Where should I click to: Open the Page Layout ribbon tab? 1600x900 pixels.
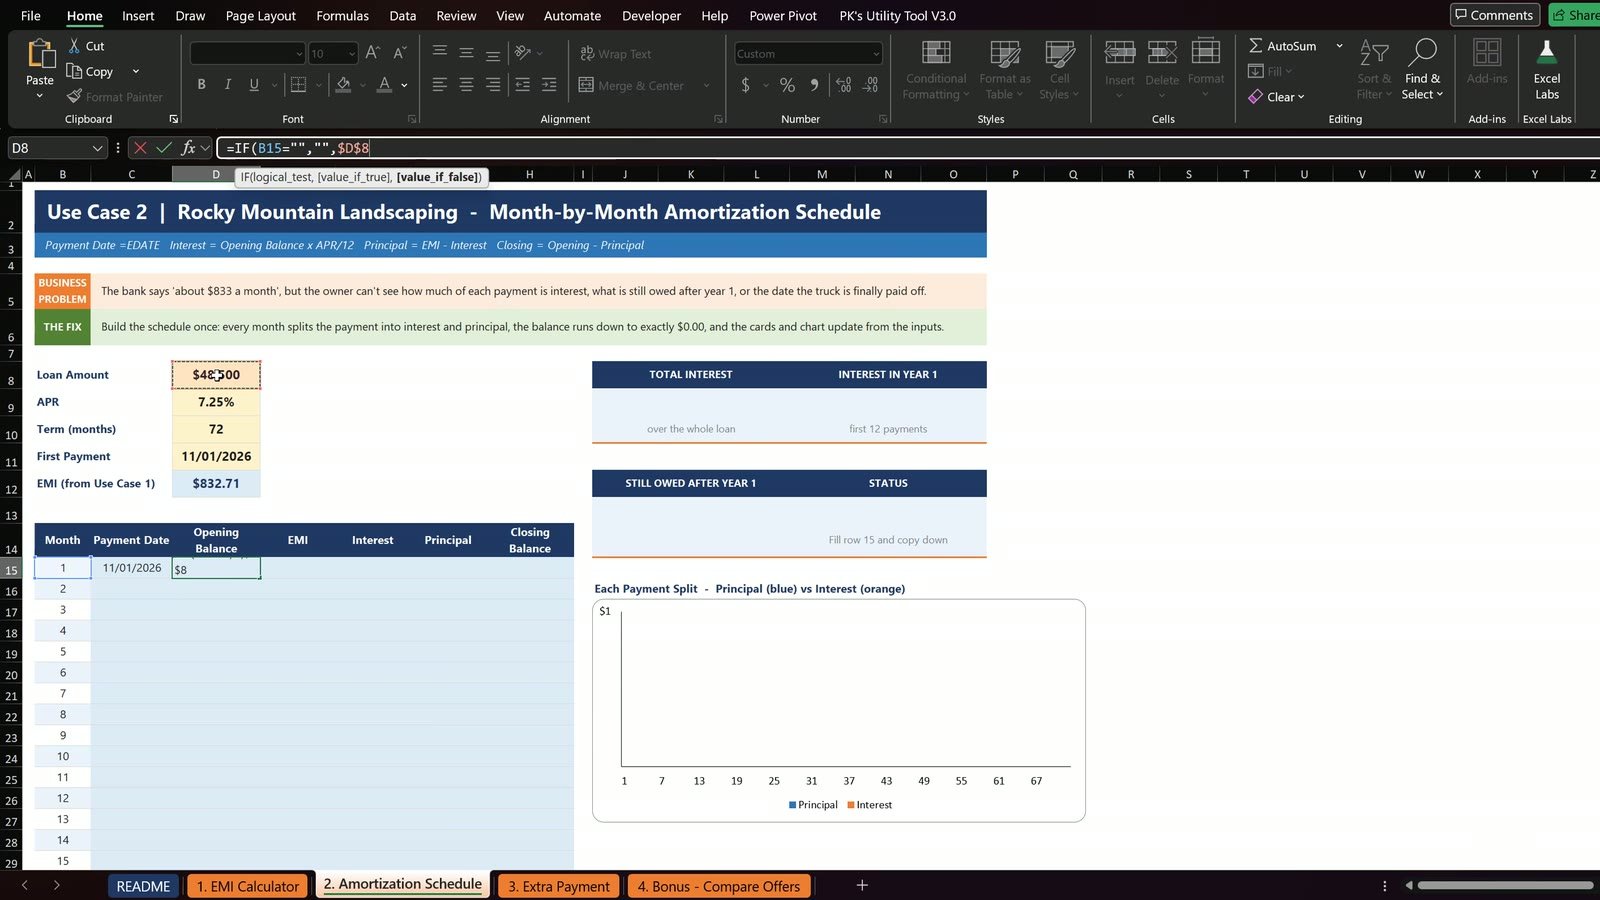click(x=260, y=16)
